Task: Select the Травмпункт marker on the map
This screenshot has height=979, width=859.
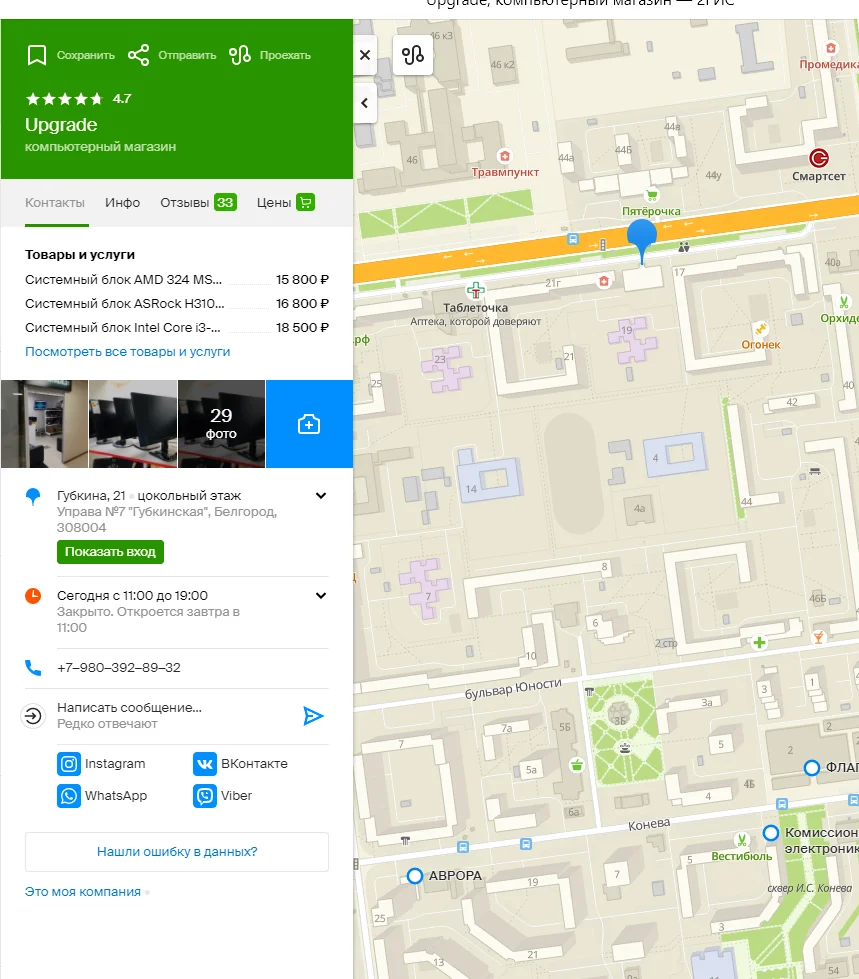Action: point(504,156)
